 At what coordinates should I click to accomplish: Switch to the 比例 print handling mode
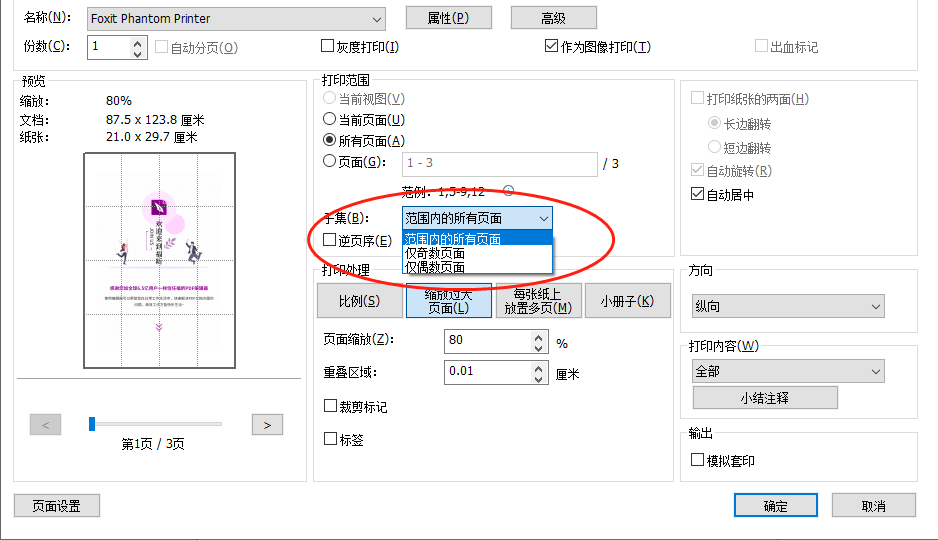tap(360, 301)
